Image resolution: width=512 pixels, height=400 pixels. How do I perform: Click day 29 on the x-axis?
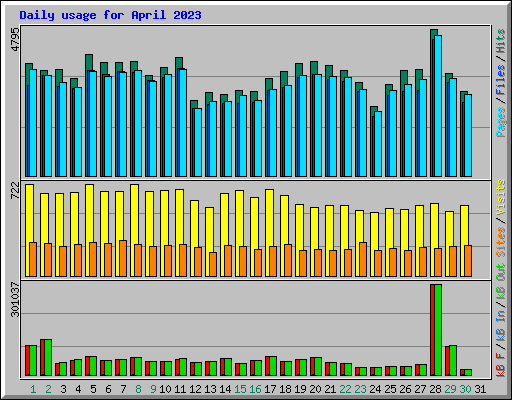[450, 389]
